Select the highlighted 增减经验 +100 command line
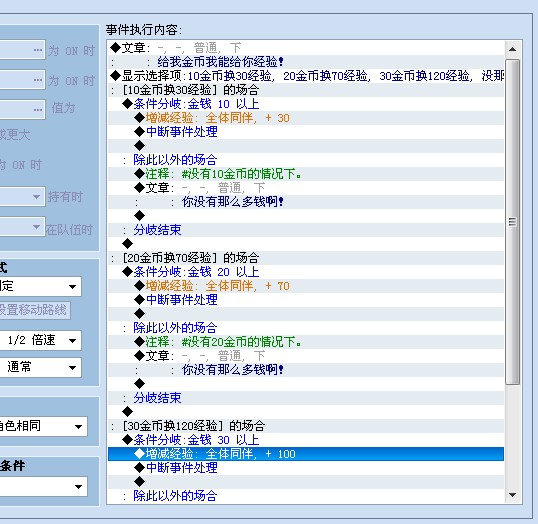This screenshot has width=538, height=524. (306, 454)
